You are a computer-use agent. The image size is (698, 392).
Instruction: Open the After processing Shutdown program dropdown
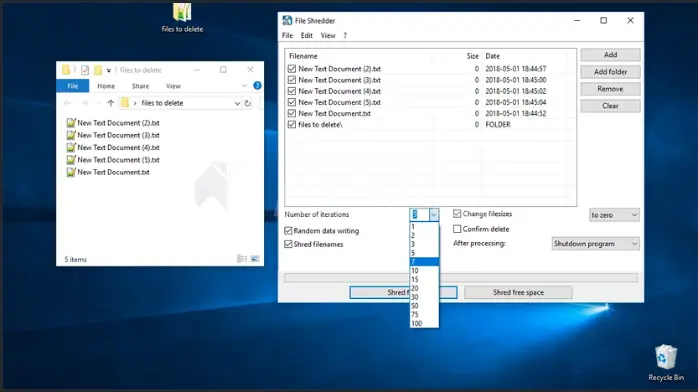pyautogui.click(x=595, y=244)
